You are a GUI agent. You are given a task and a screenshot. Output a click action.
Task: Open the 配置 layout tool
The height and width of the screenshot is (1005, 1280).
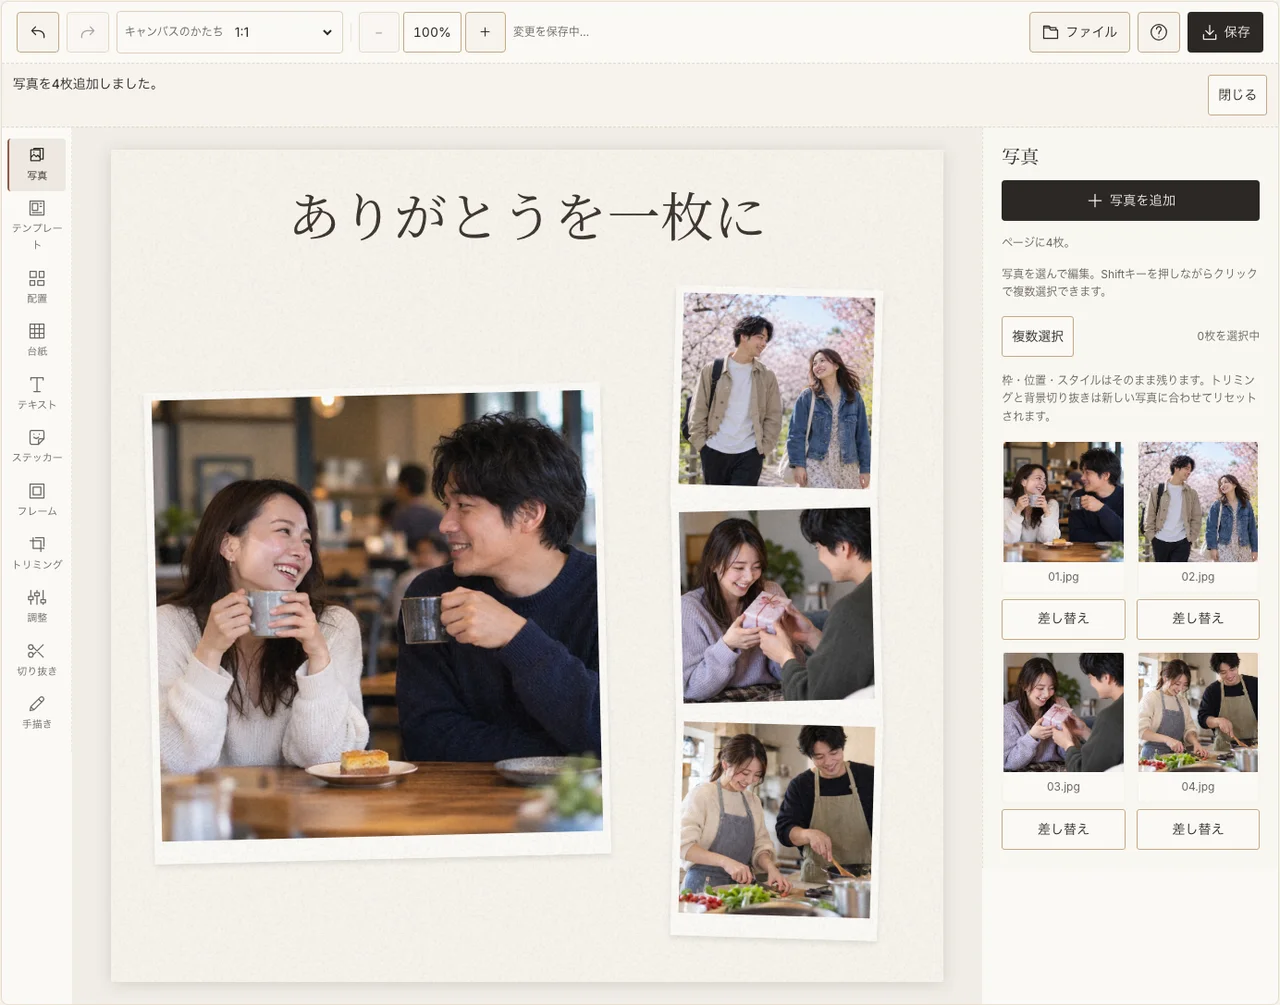point(37,286)
